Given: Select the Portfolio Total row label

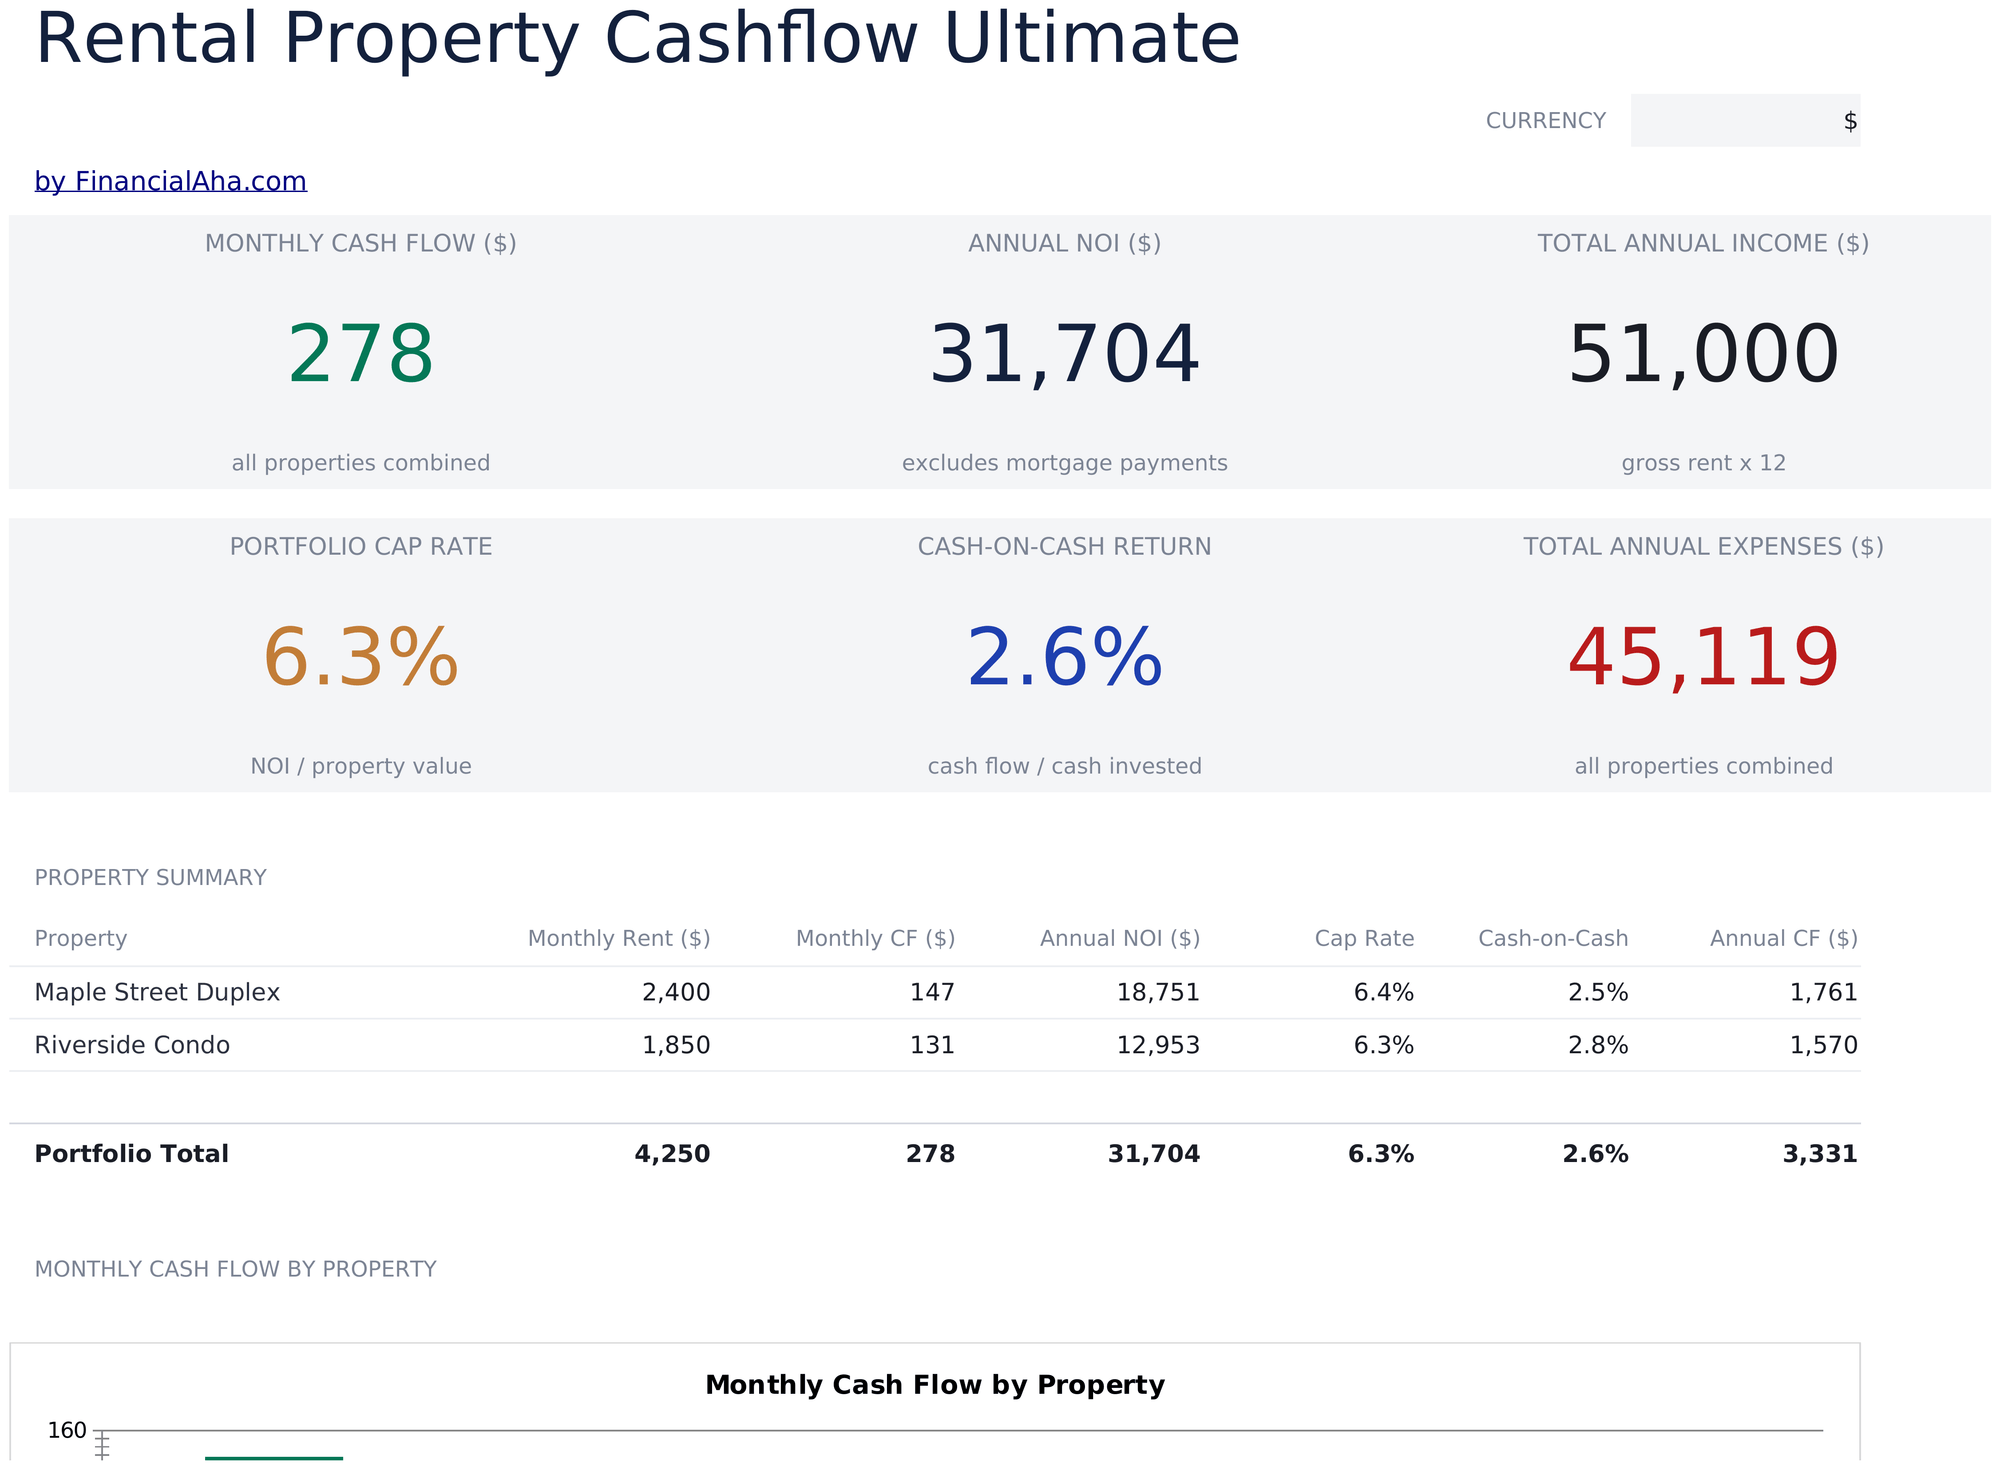Looking at the screenshot, I should (131, 1154).
